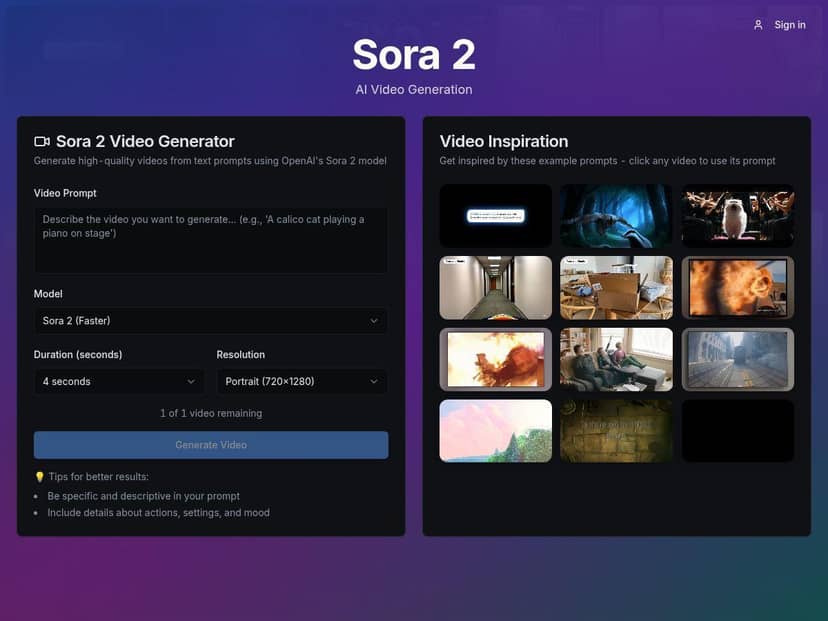Click the lightbulb tips icon
Screen dimensions: 828x621
point(39,477)
